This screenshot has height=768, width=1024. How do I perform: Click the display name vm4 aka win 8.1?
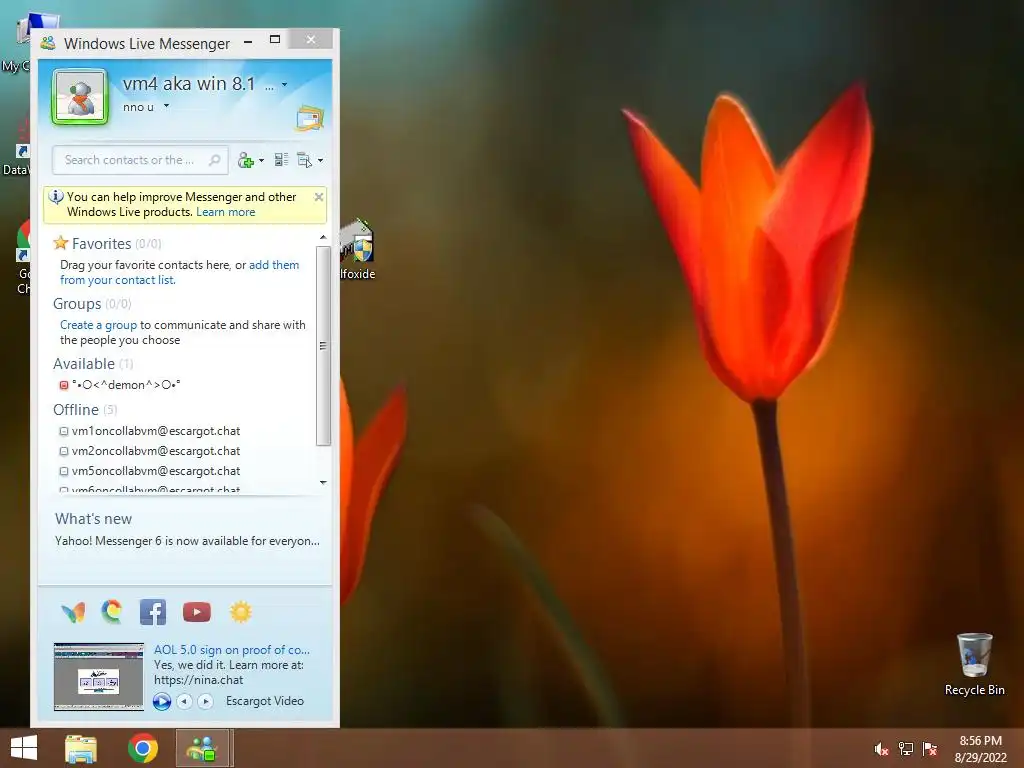189,84
